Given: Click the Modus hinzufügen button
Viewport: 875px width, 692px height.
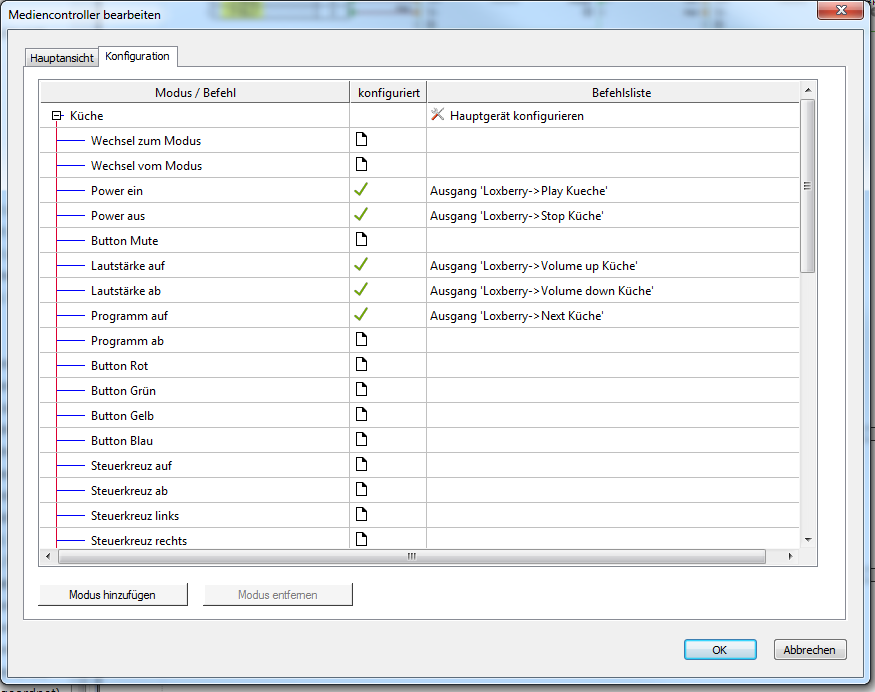Looking at the screenshot, I should (x=113, y=595).
